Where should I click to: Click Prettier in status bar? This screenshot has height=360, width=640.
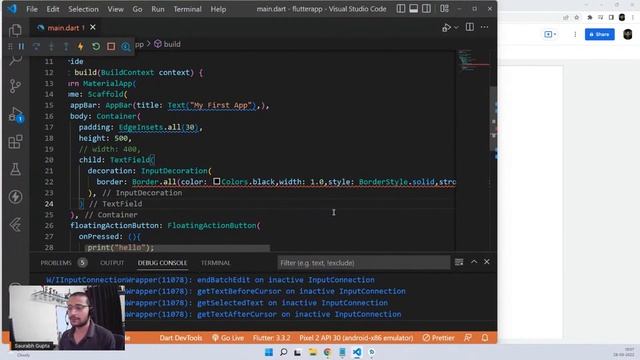coord(438,338)
